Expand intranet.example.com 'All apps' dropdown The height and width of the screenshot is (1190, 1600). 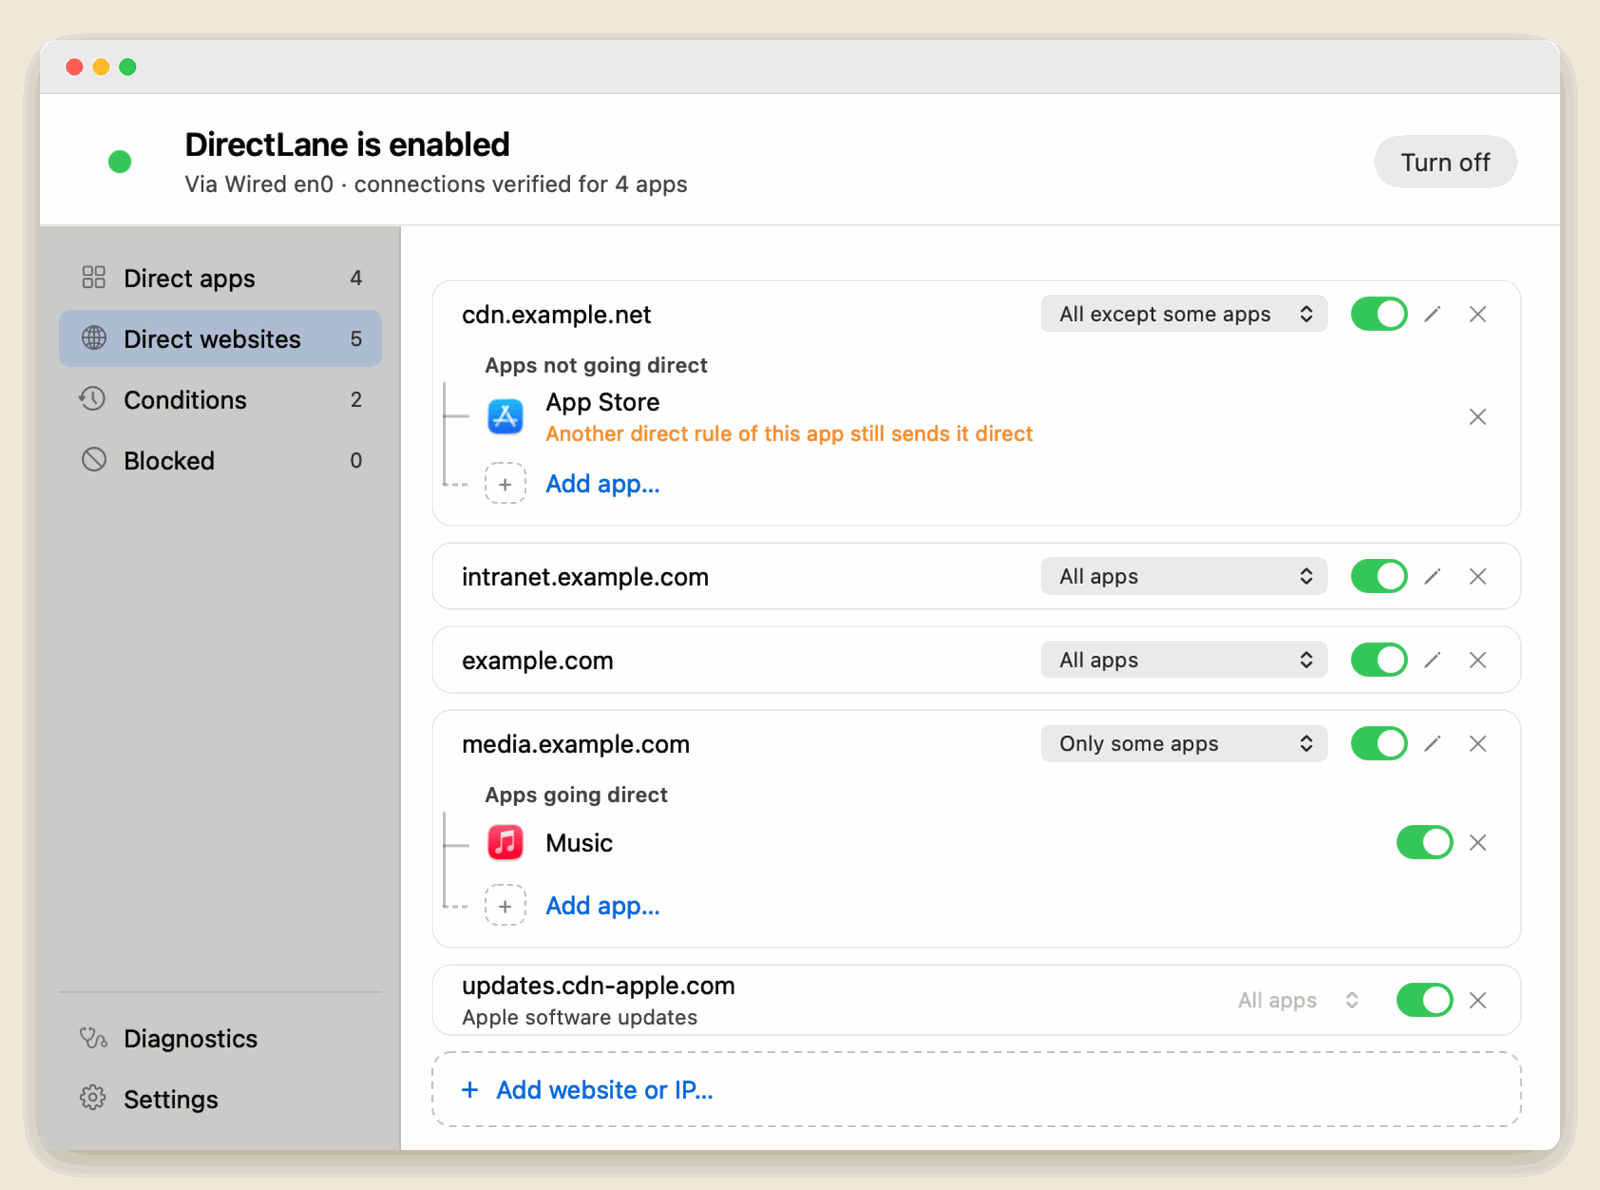(x=1184, y=577)
